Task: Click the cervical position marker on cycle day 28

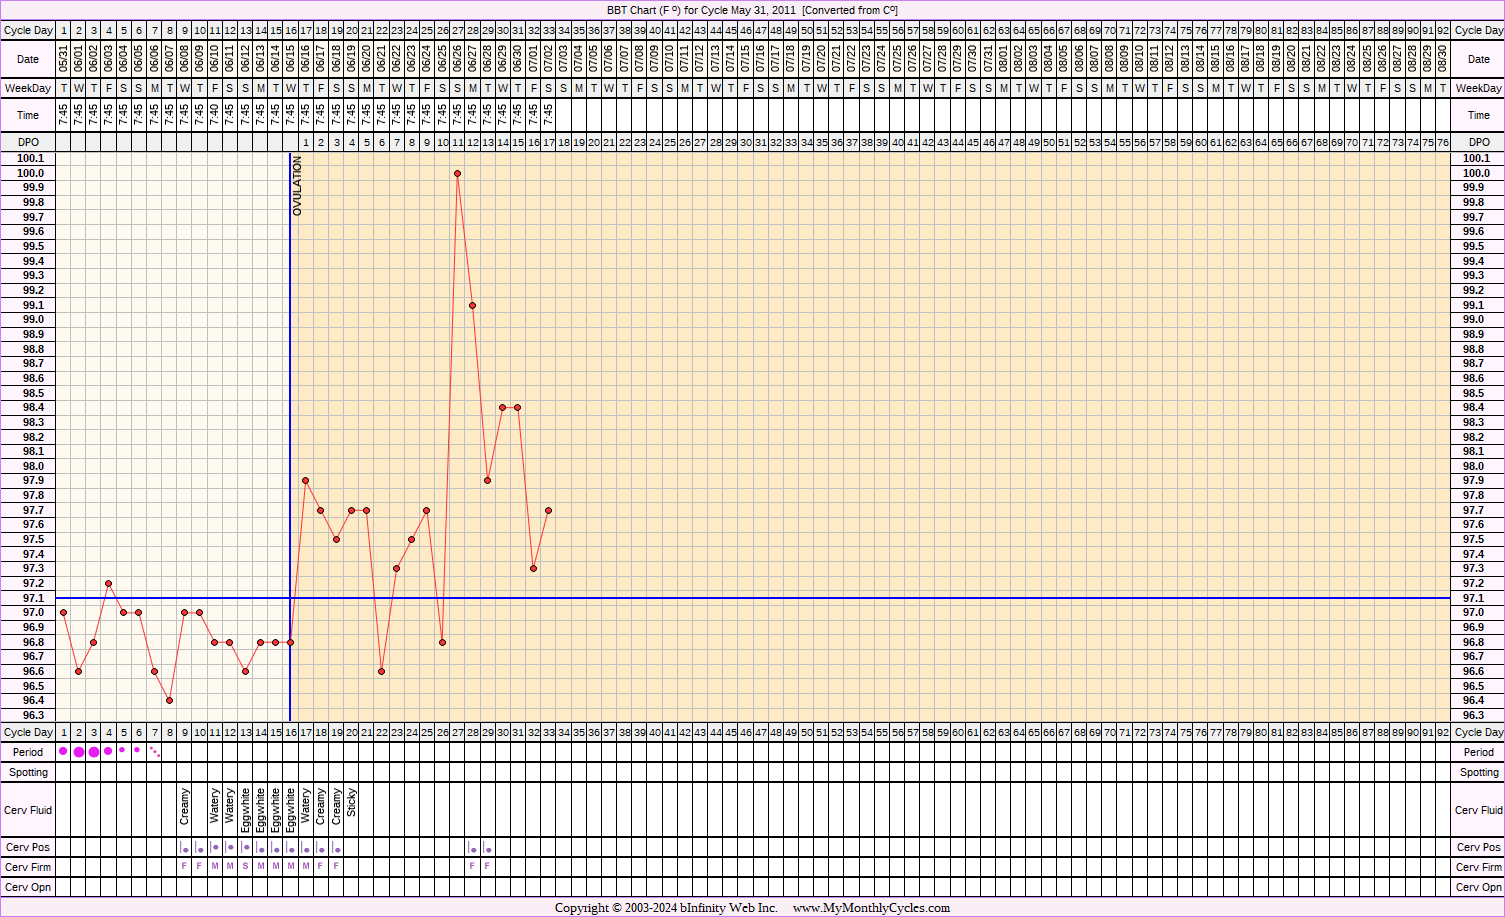Action: (x=472, y=848)
